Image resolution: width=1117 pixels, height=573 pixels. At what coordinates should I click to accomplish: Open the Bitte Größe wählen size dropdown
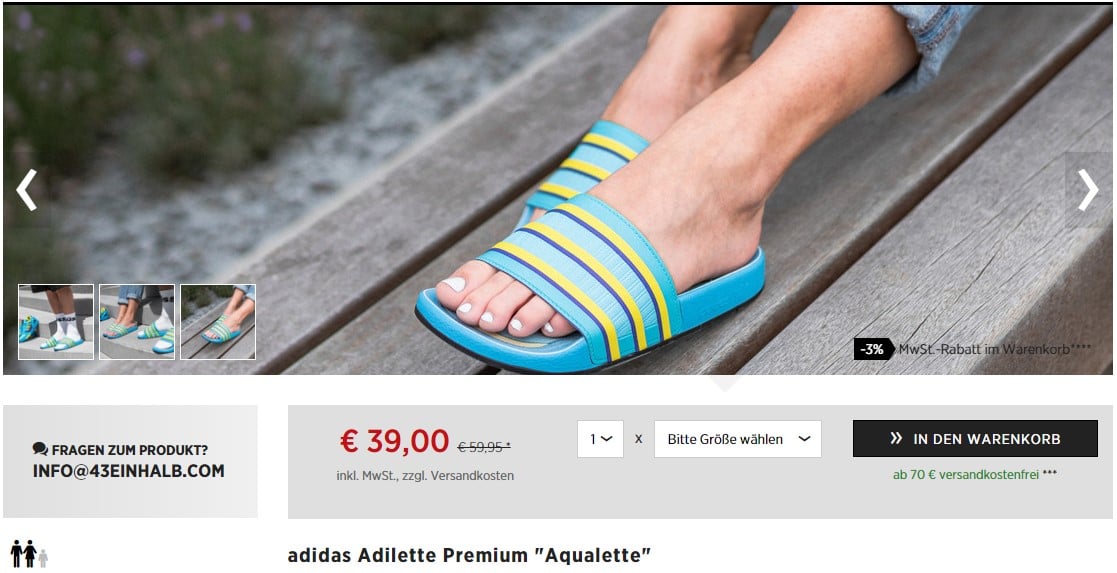(x=737, y=439)
